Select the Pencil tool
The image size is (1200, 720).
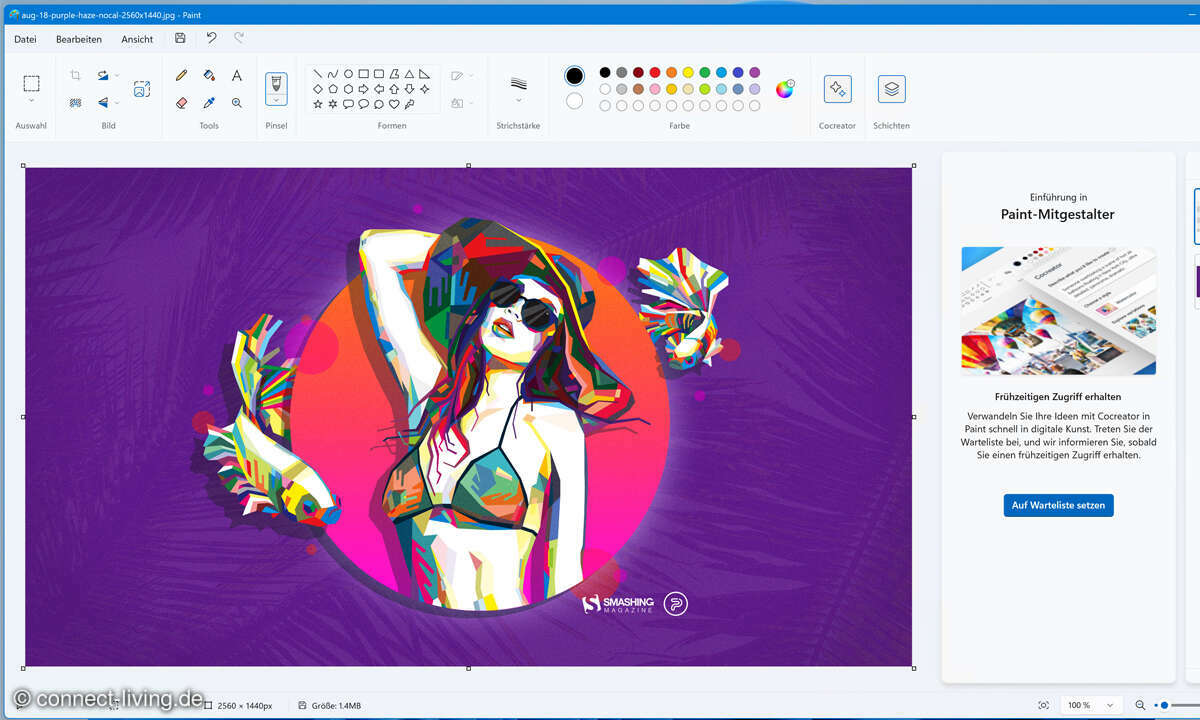tap(181, 75)
